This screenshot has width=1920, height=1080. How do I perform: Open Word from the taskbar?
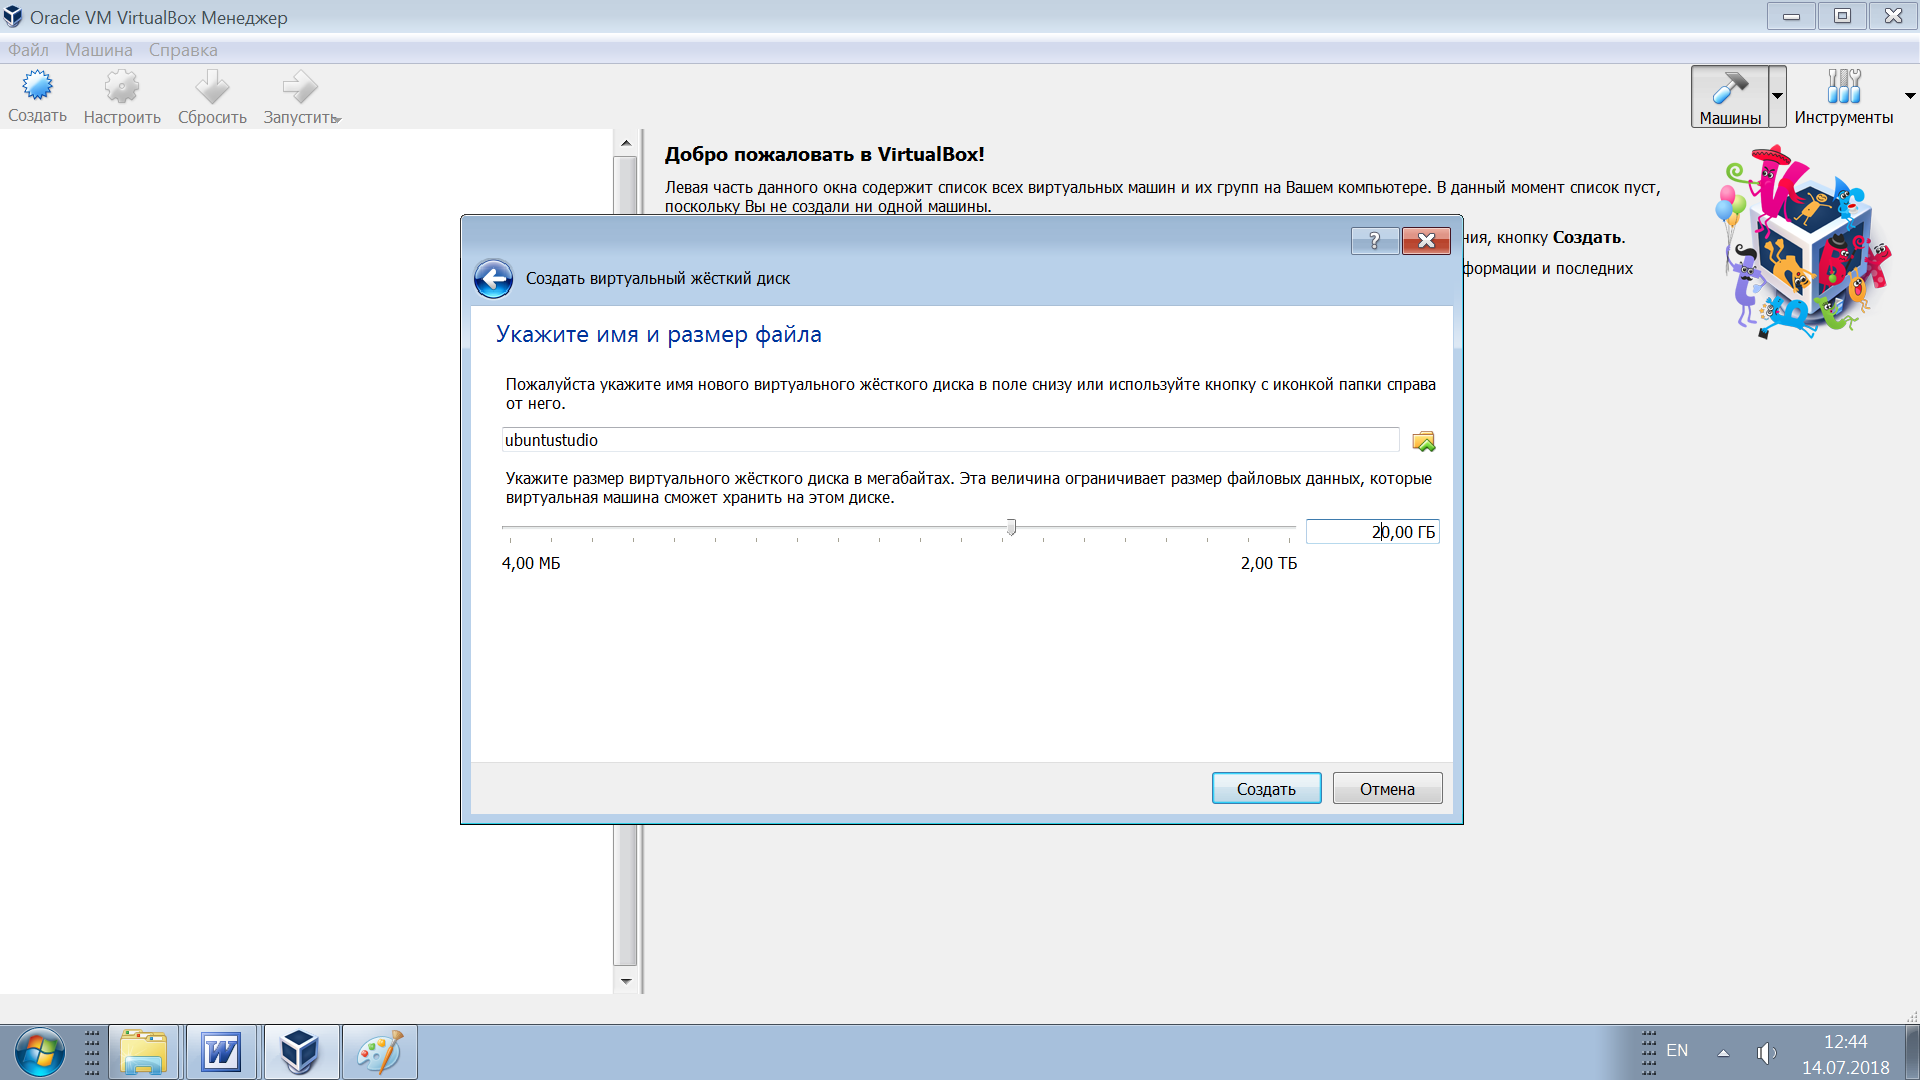coord(221,1052)
